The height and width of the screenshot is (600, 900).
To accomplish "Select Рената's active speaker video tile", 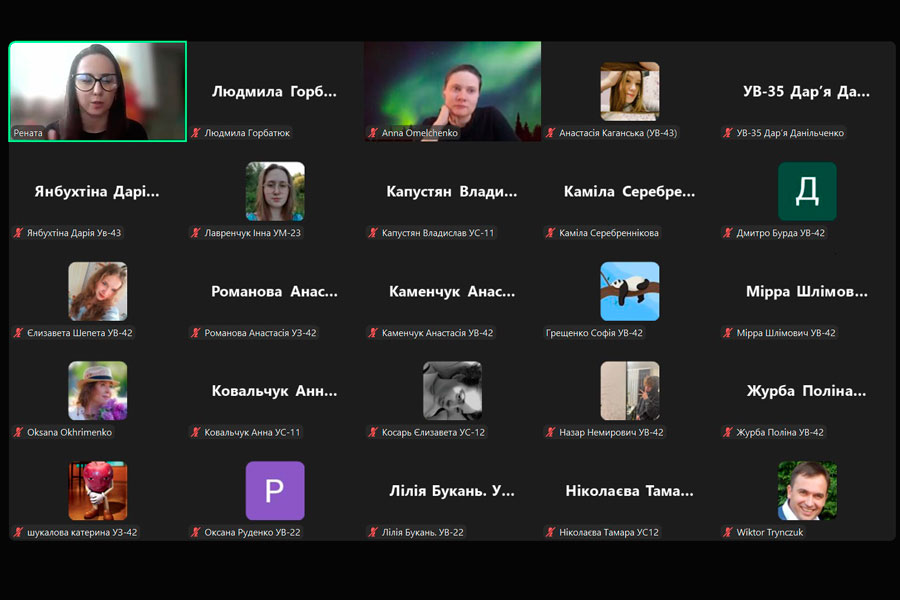I will point(97,91).
